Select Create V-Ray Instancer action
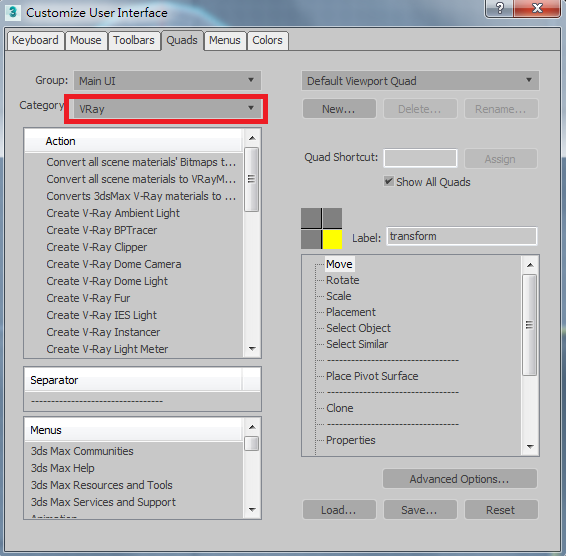This screenshot has width=566, height=556. [103, 332]
